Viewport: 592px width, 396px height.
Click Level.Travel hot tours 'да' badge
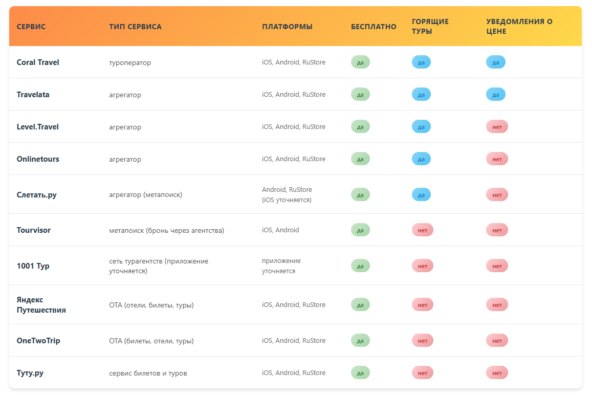click(x=421, y=127)
